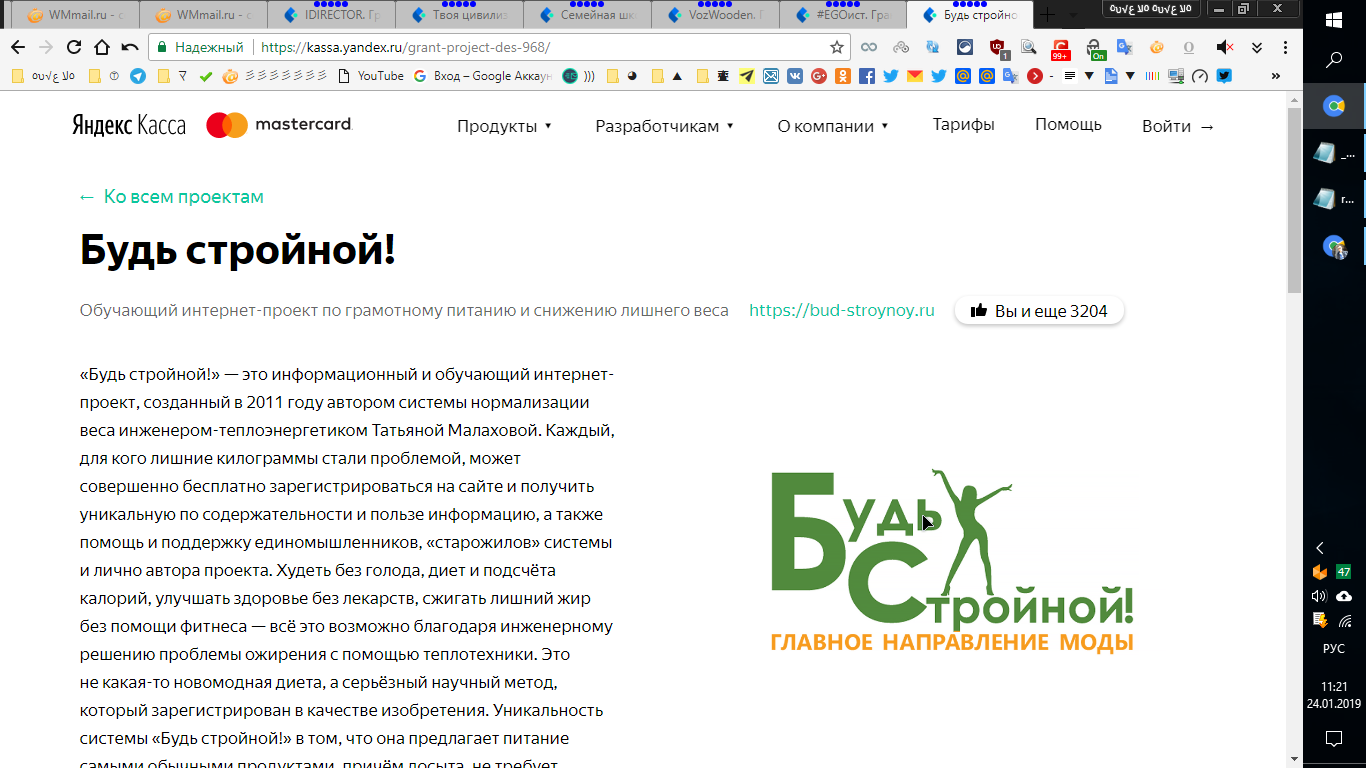Switch to the Твоя цивилиз tab

coord(460,16)
